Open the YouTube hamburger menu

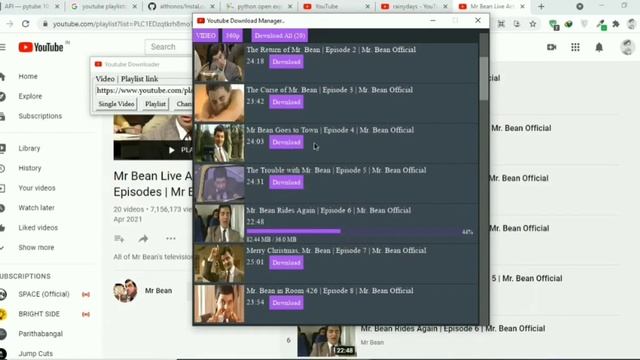3,47
